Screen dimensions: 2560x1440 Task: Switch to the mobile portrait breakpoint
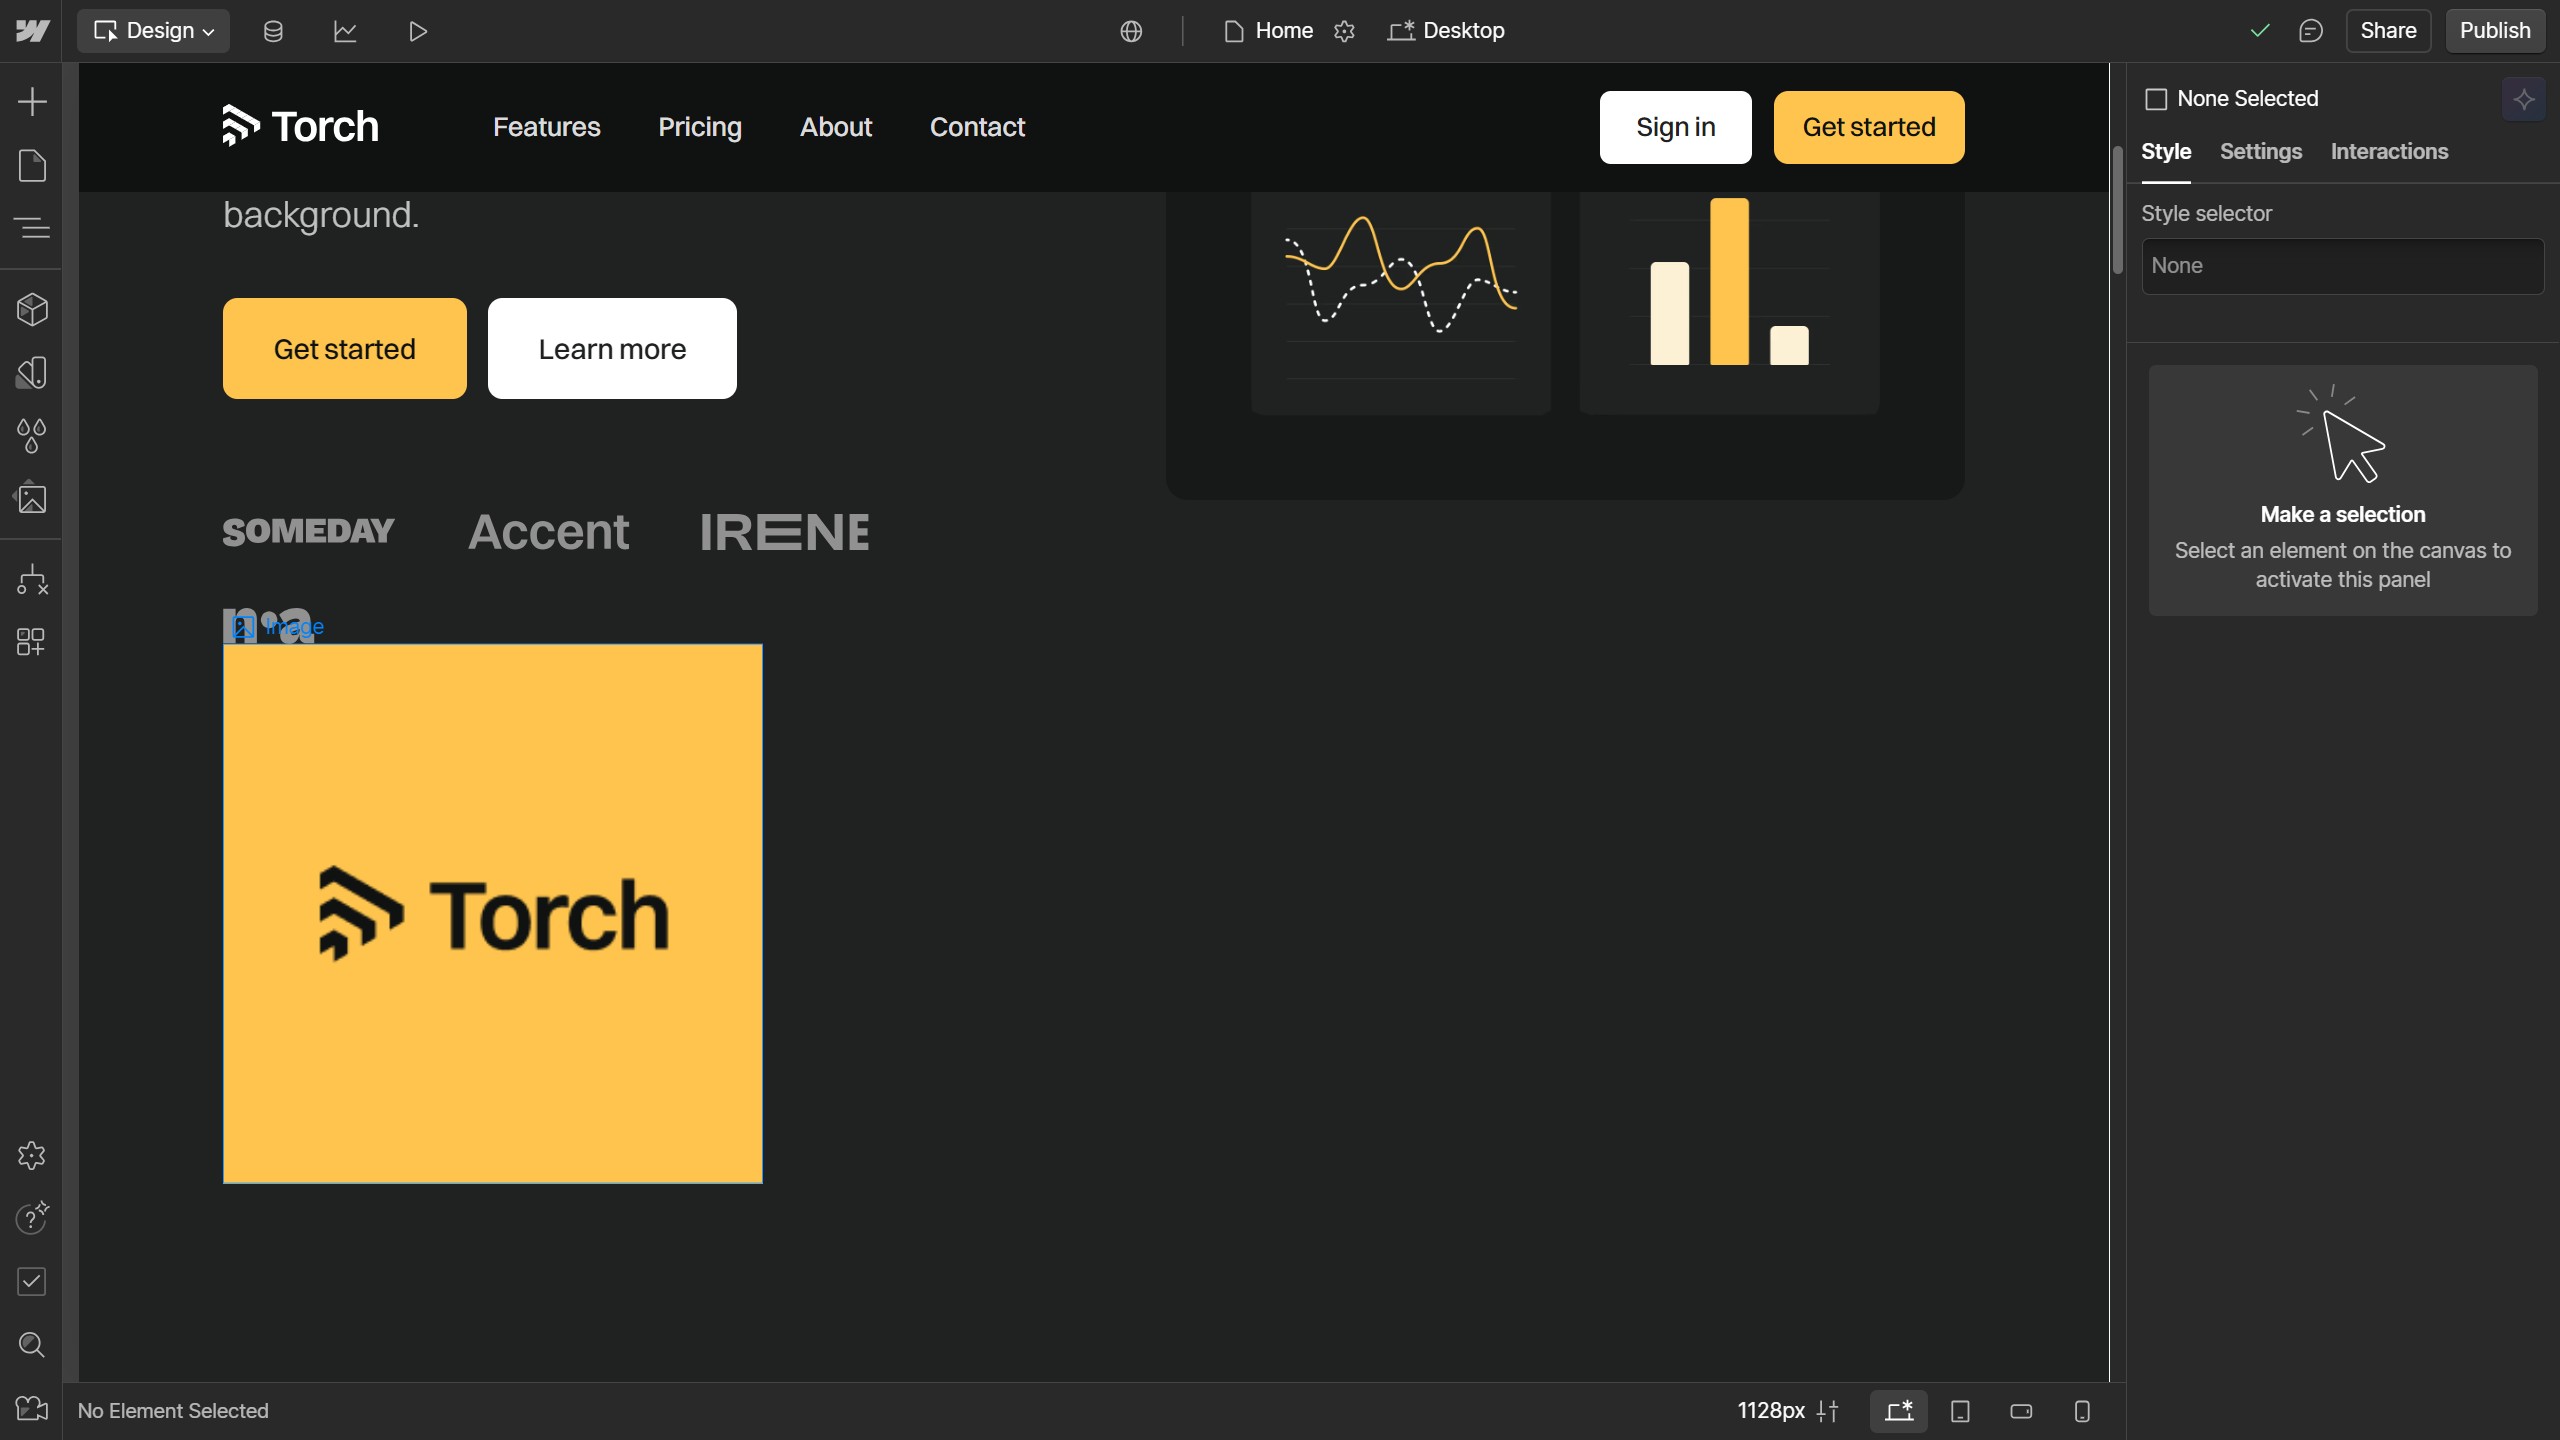tap(2082, 1411)
